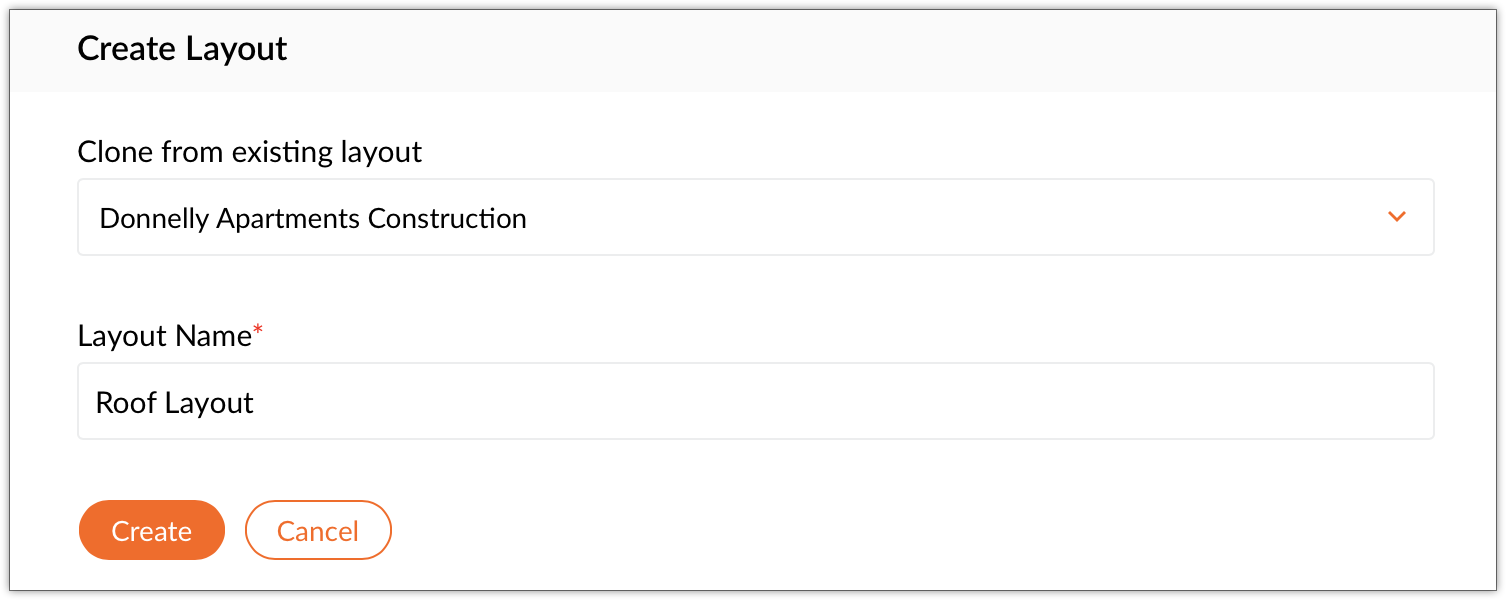
Task: Click the Create Layout heading
Action: (182, 48)
